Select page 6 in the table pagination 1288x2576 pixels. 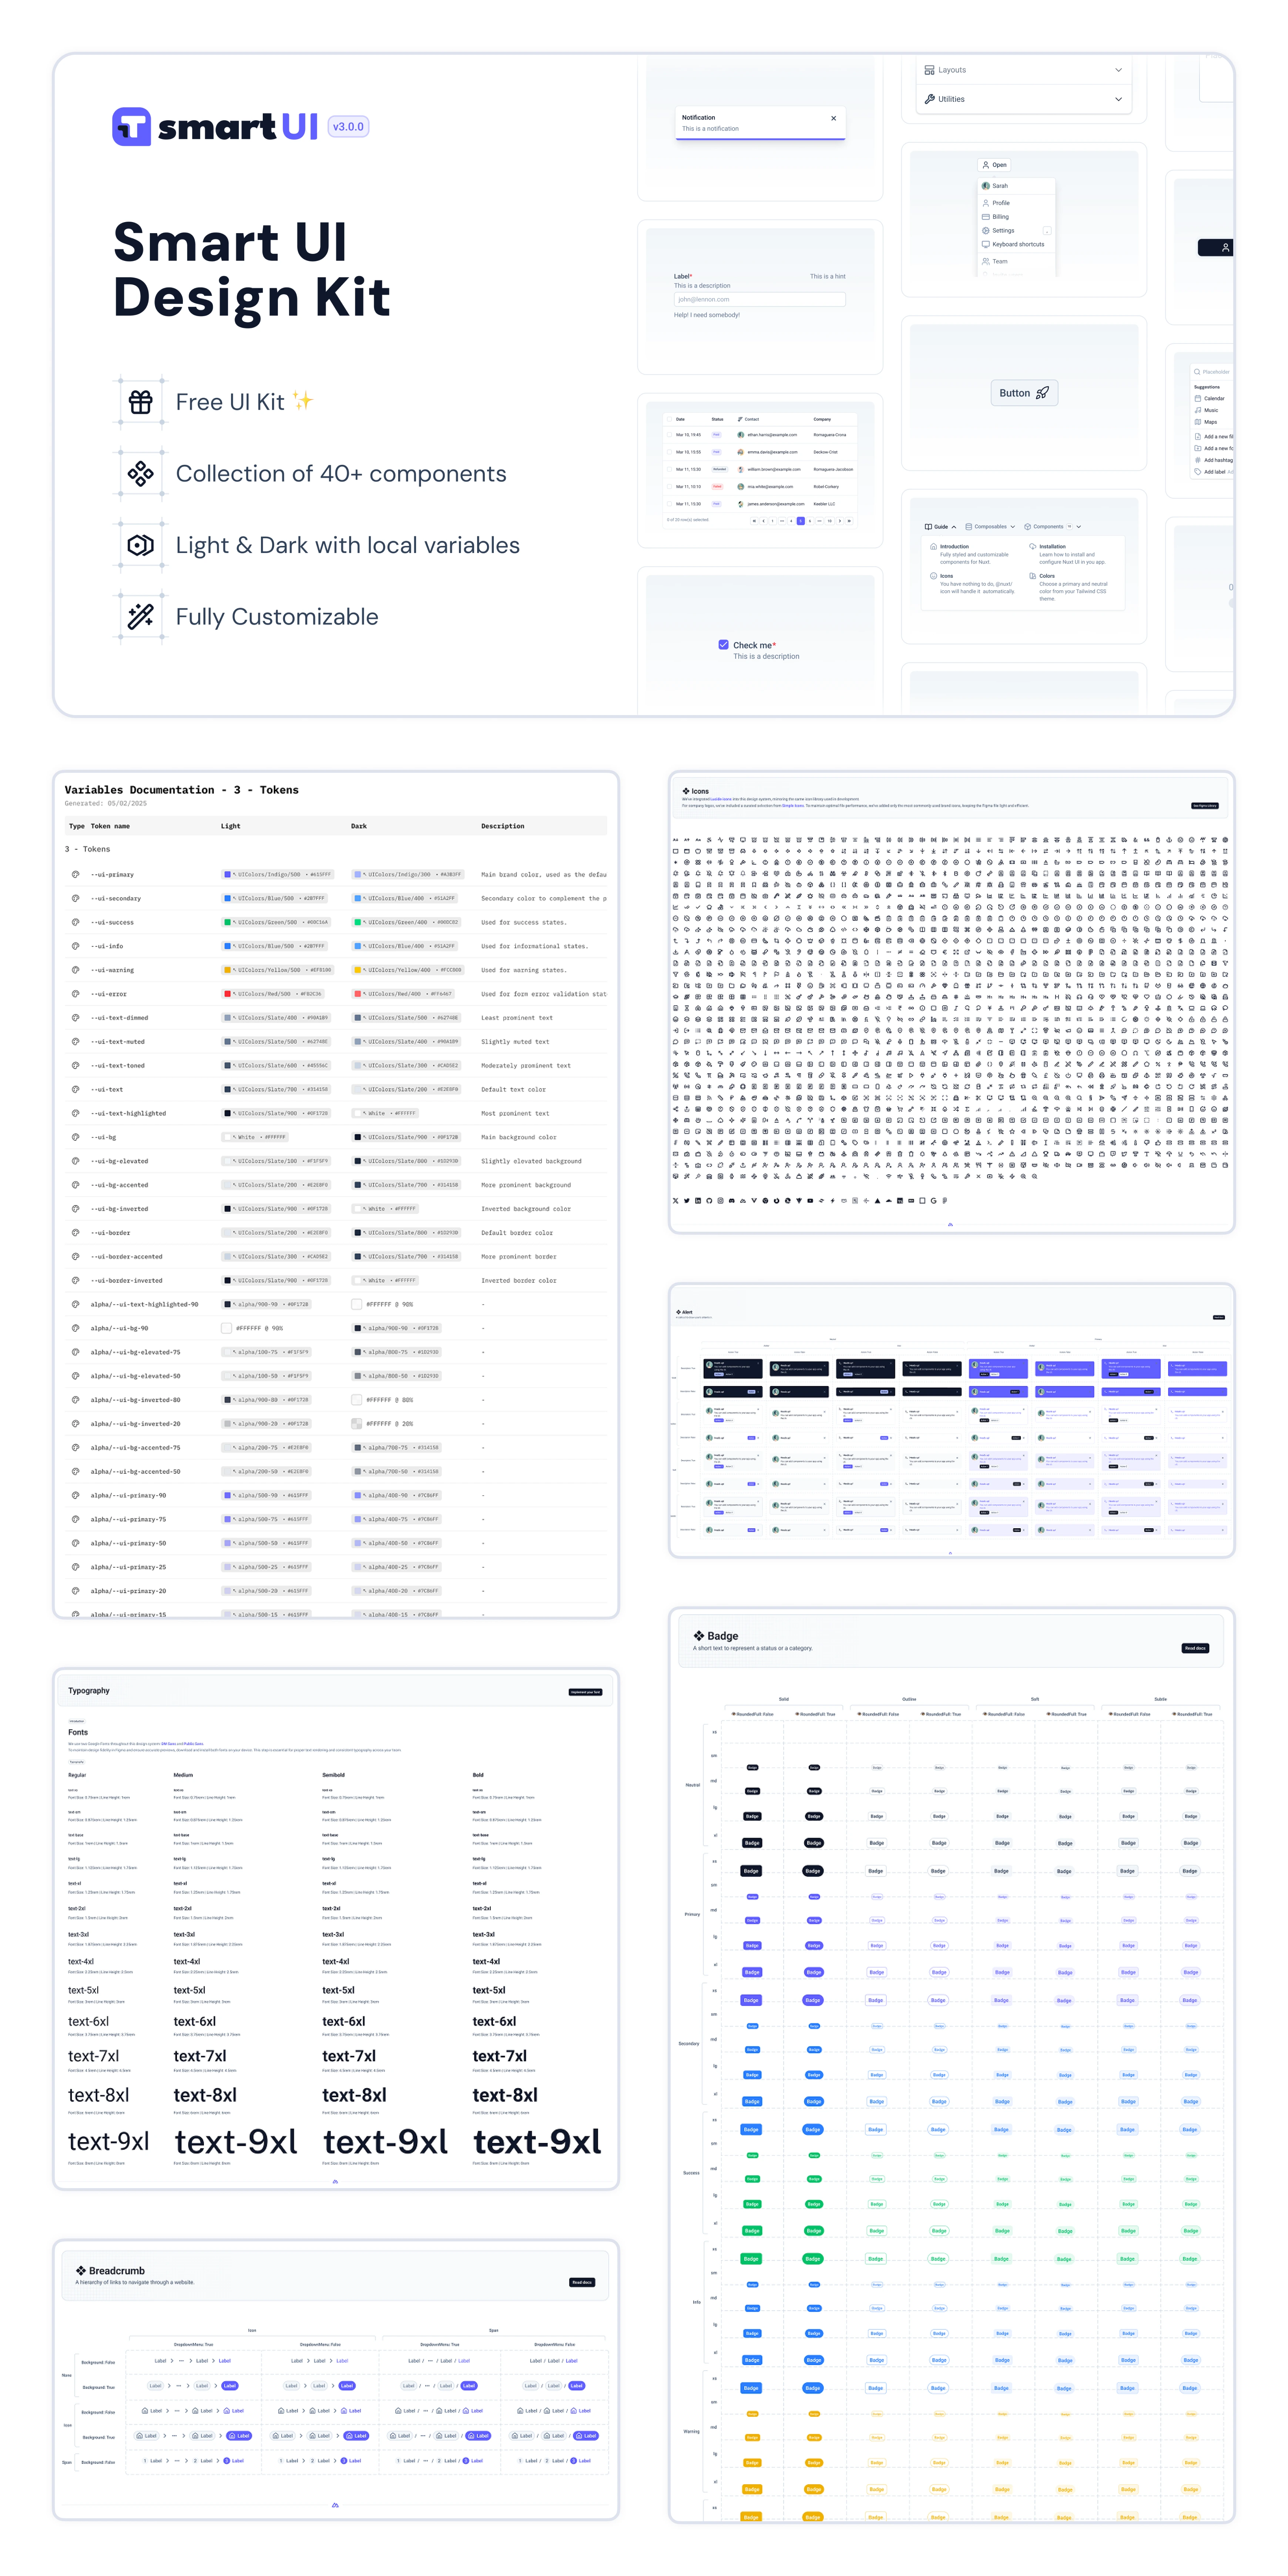[810, 521]
